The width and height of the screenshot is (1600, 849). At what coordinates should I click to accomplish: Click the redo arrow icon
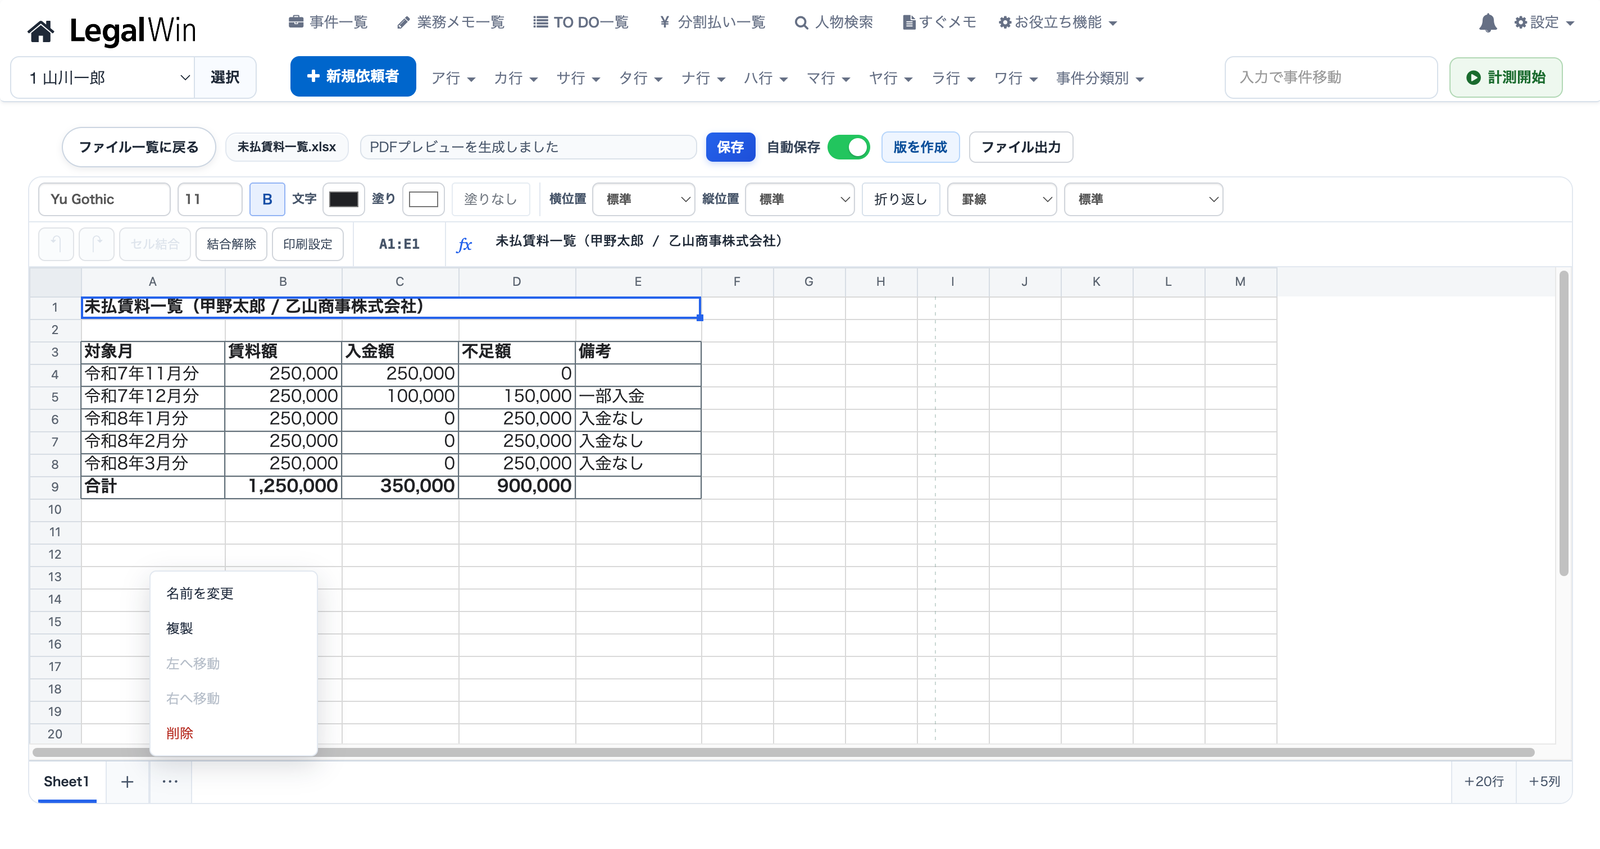pyautogui.click(x=96, y=244)
